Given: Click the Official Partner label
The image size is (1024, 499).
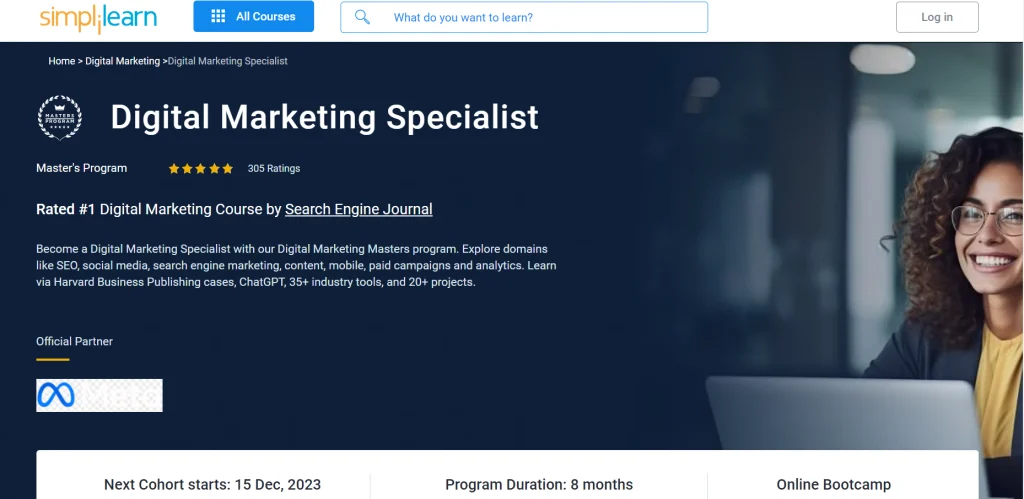Looking at the screenshot, I should tap(74, 342).
